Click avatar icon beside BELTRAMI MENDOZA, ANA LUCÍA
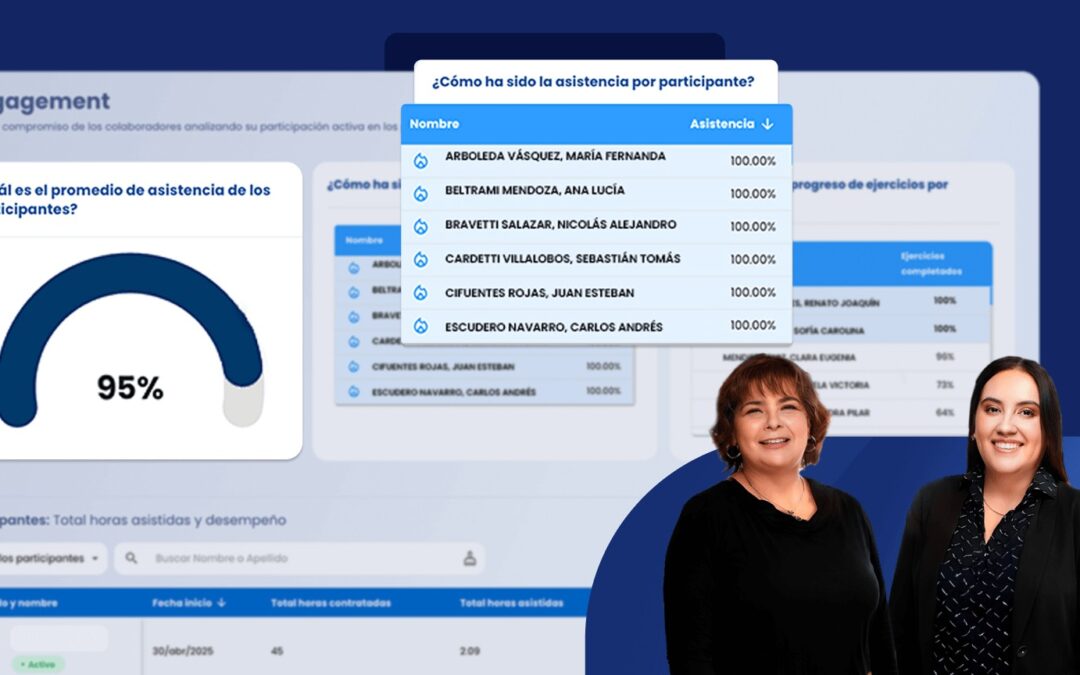1080x675 pixels. tap(421, 194)
